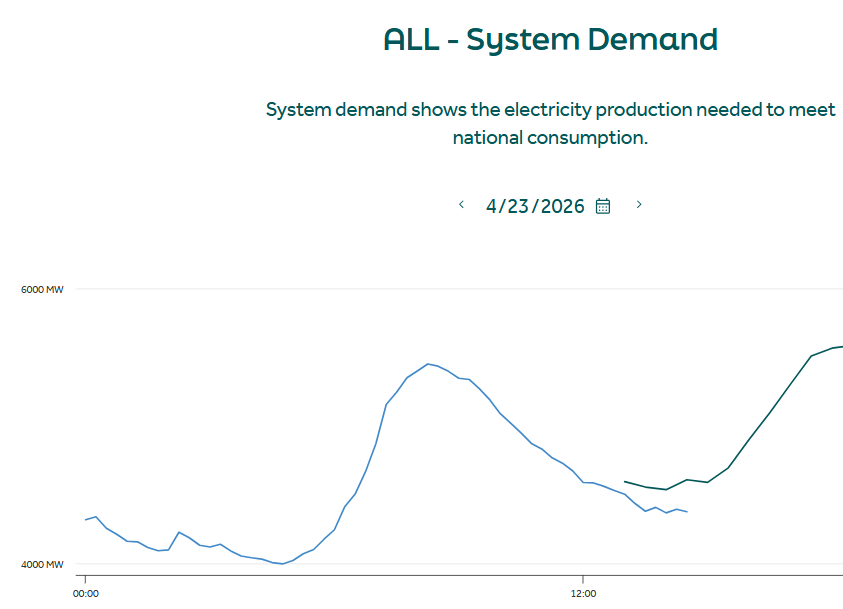Open the calendar date picker icon
Image resolution: width=843 pixels, height=609 pixels.
click(x=603, y=206)
